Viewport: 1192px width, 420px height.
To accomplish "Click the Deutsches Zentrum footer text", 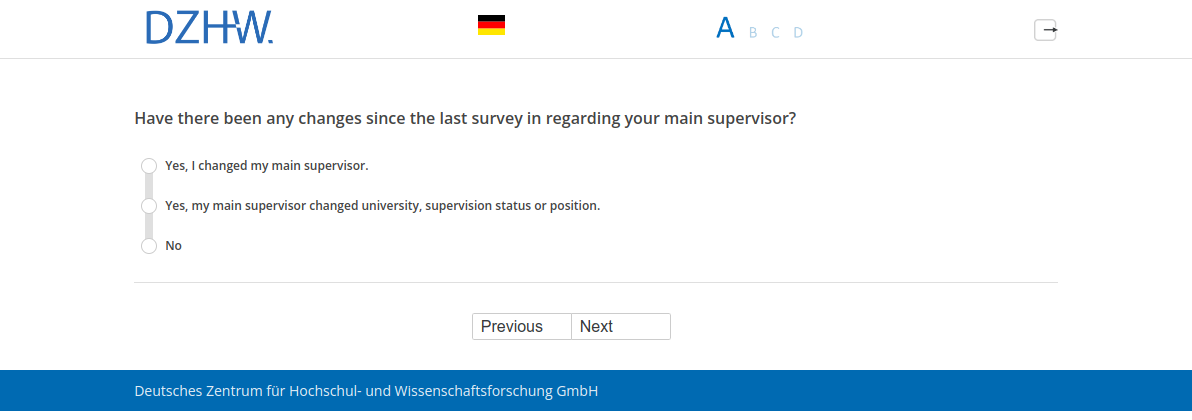I will click(366, 391).
